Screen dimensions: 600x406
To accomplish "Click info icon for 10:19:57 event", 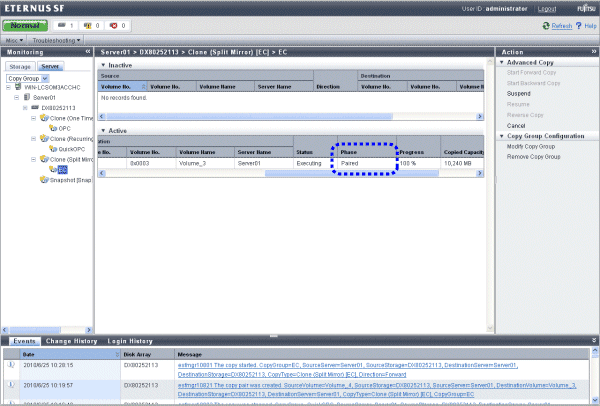I will coord(11,385).
